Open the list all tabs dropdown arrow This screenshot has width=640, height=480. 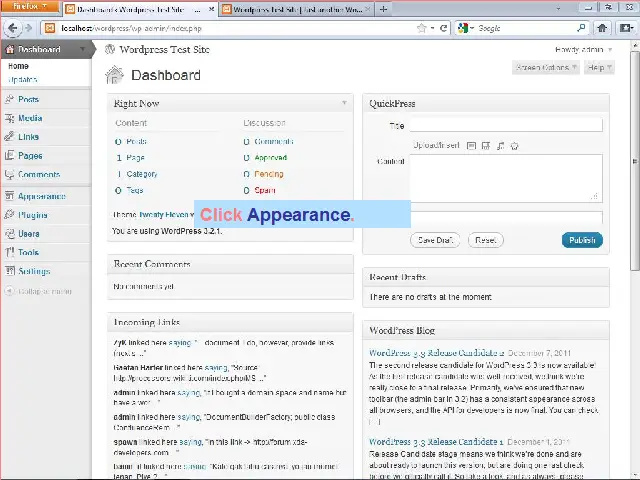click(x=558, y=9)
